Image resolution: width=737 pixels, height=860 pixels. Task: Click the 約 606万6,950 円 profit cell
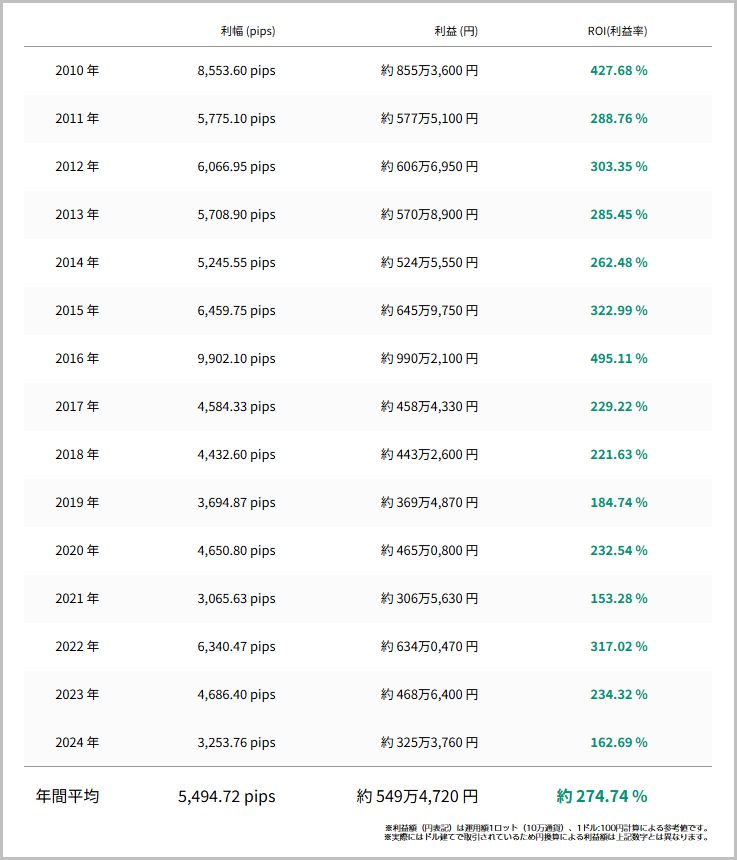tap(429, 167)
